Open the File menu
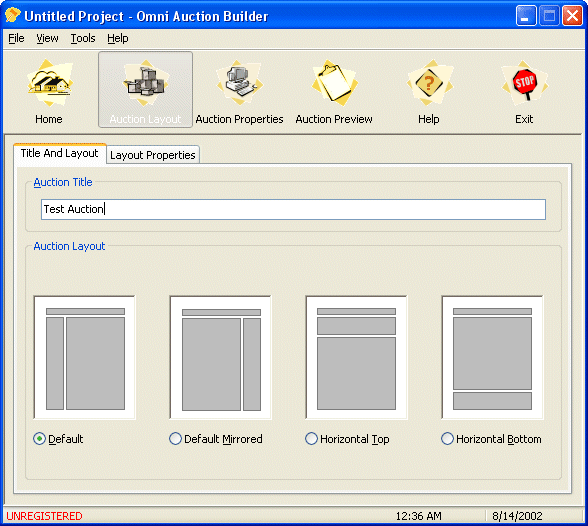This screenshot has width=588, height=526. point(16,38)
